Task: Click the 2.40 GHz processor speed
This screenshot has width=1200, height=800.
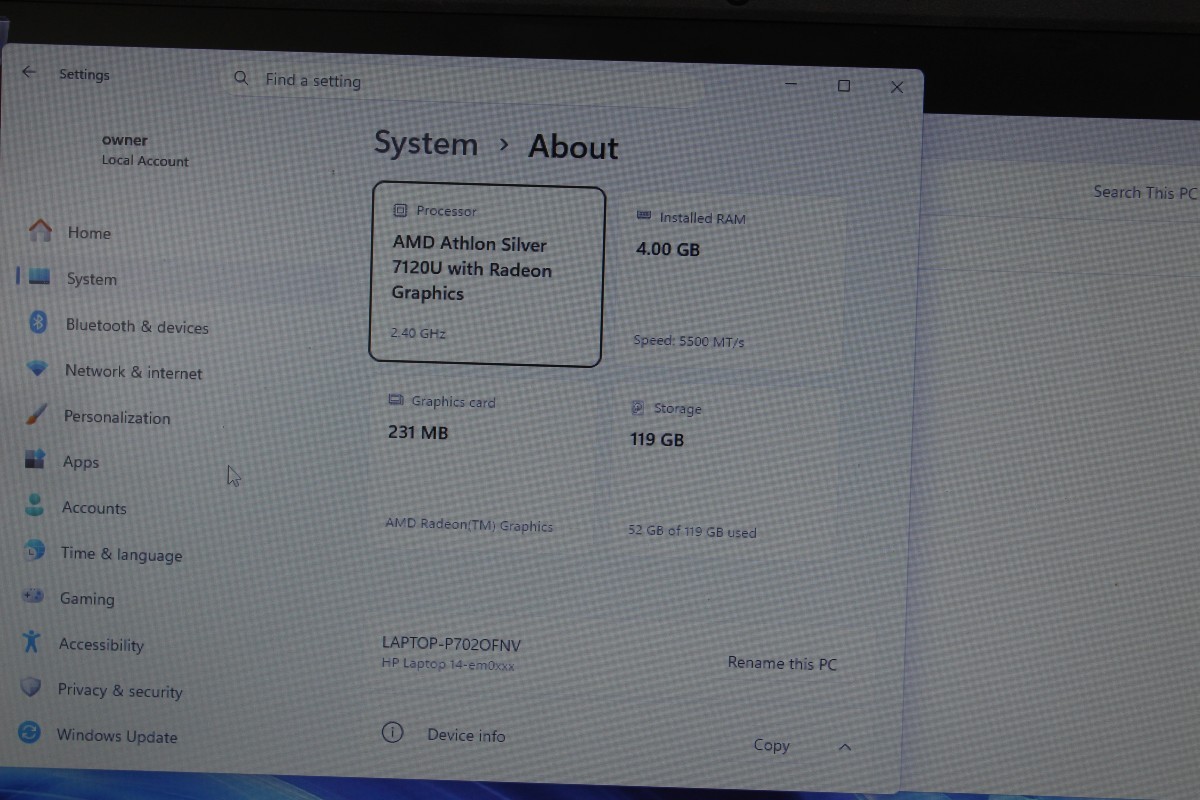Action: coord(418,333)
